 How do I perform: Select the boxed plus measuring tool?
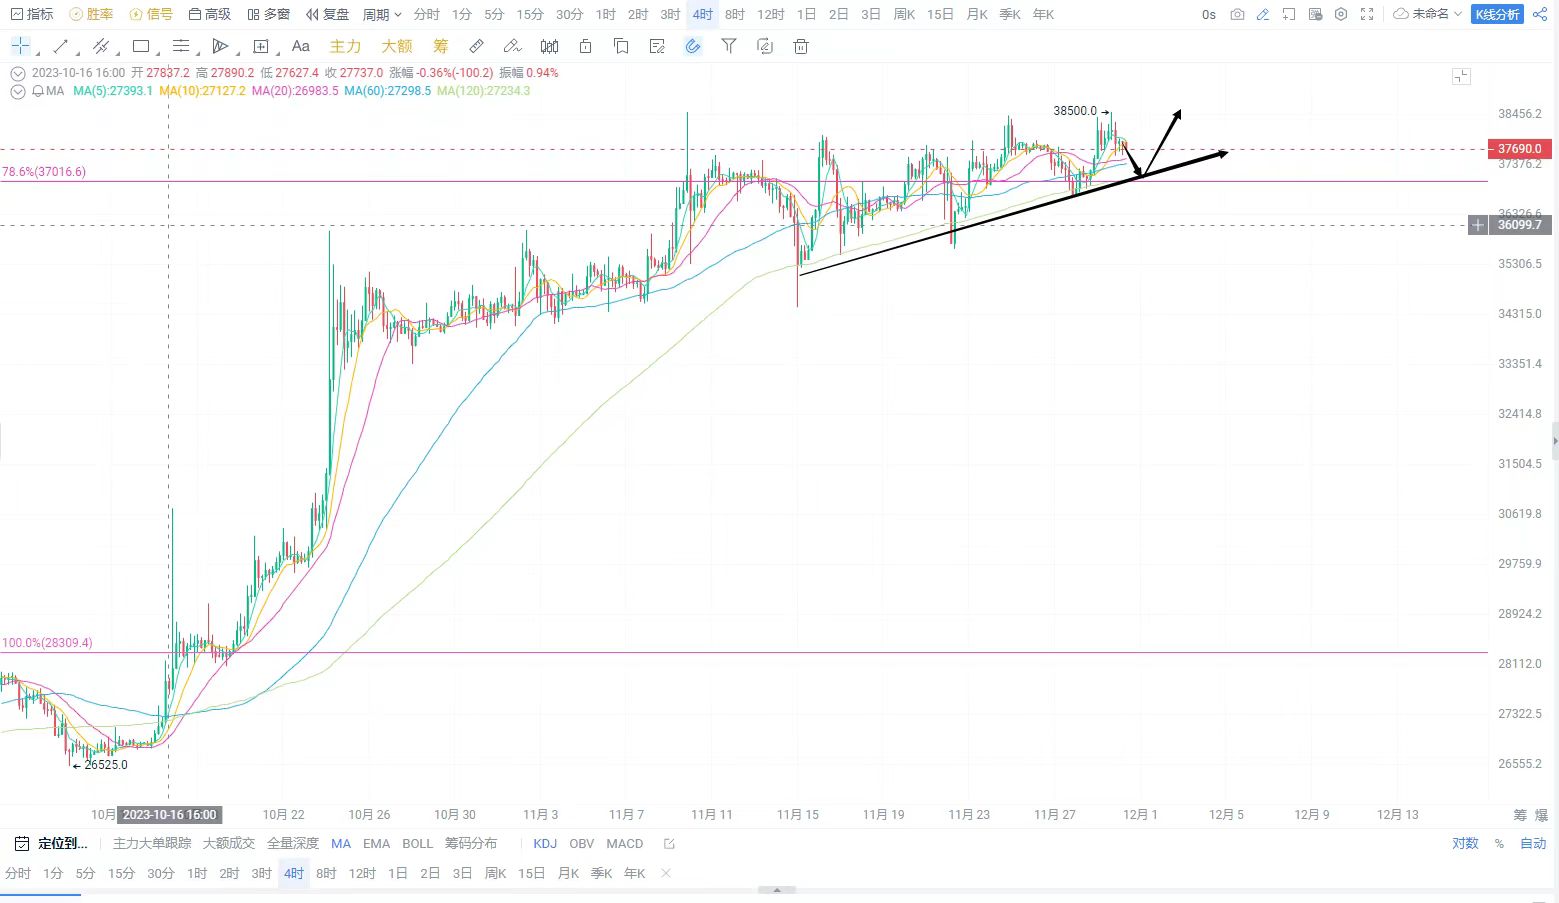261,46
